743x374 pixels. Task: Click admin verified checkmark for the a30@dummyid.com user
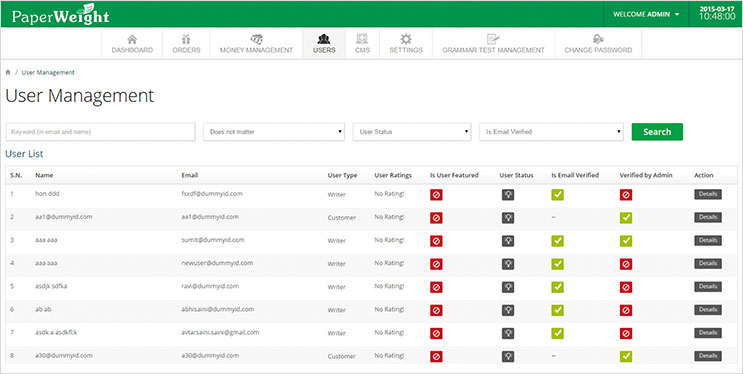point(626,356)
